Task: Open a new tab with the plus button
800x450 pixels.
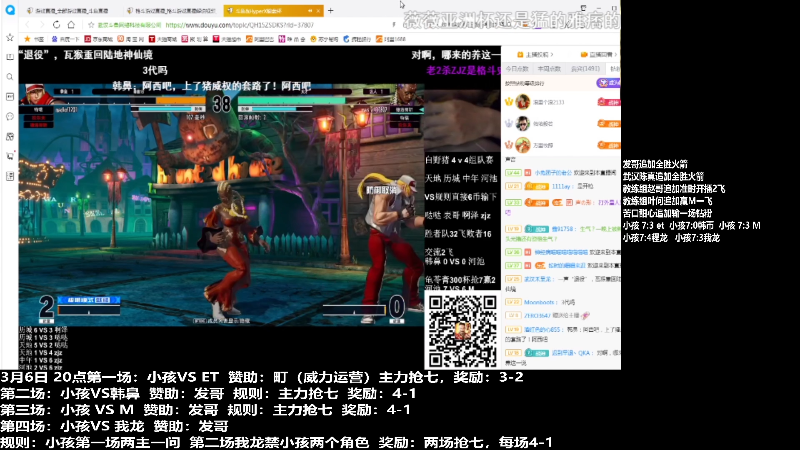Action: [331, 10]
